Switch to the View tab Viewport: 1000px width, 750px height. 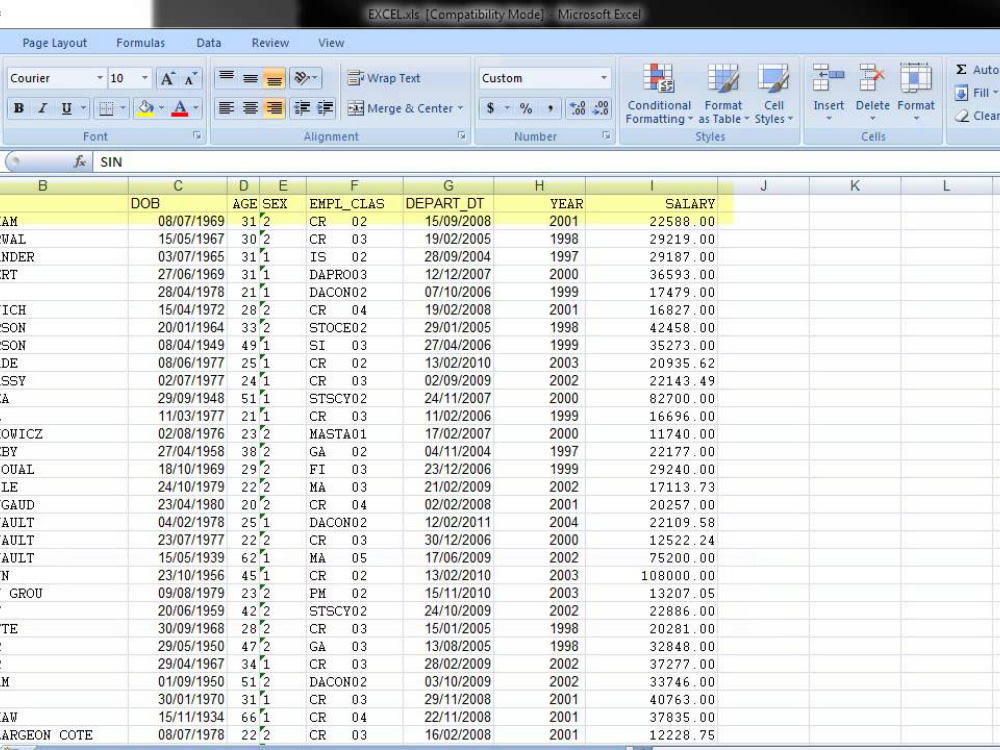(331, 43)
